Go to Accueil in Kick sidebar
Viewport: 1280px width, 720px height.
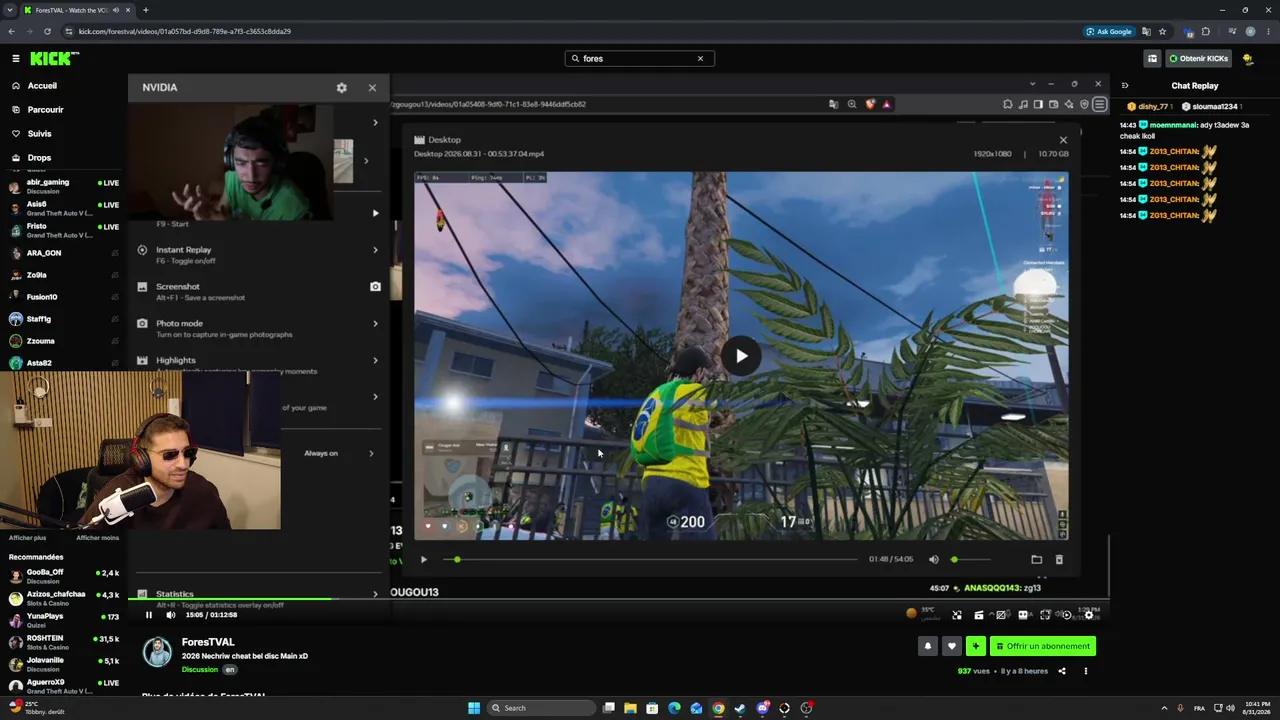coord(34,86)
